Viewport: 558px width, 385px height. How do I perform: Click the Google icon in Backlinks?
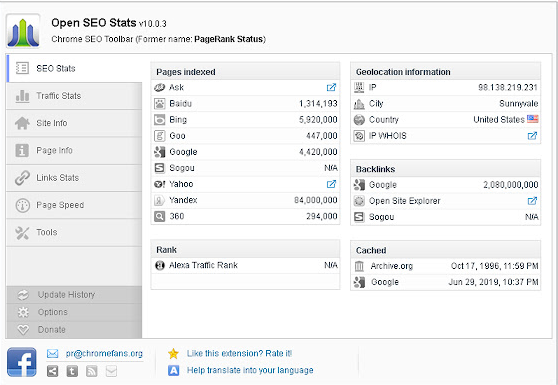[359, 185]
